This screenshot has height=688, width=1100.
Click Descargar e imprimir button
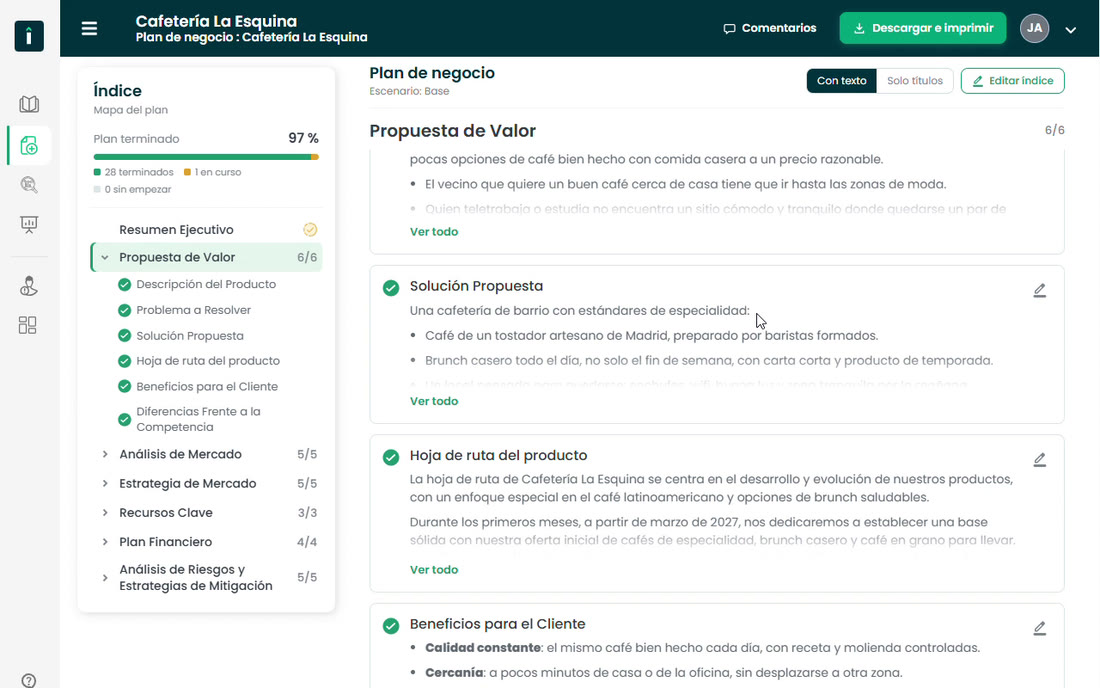(x=923, y=28)
